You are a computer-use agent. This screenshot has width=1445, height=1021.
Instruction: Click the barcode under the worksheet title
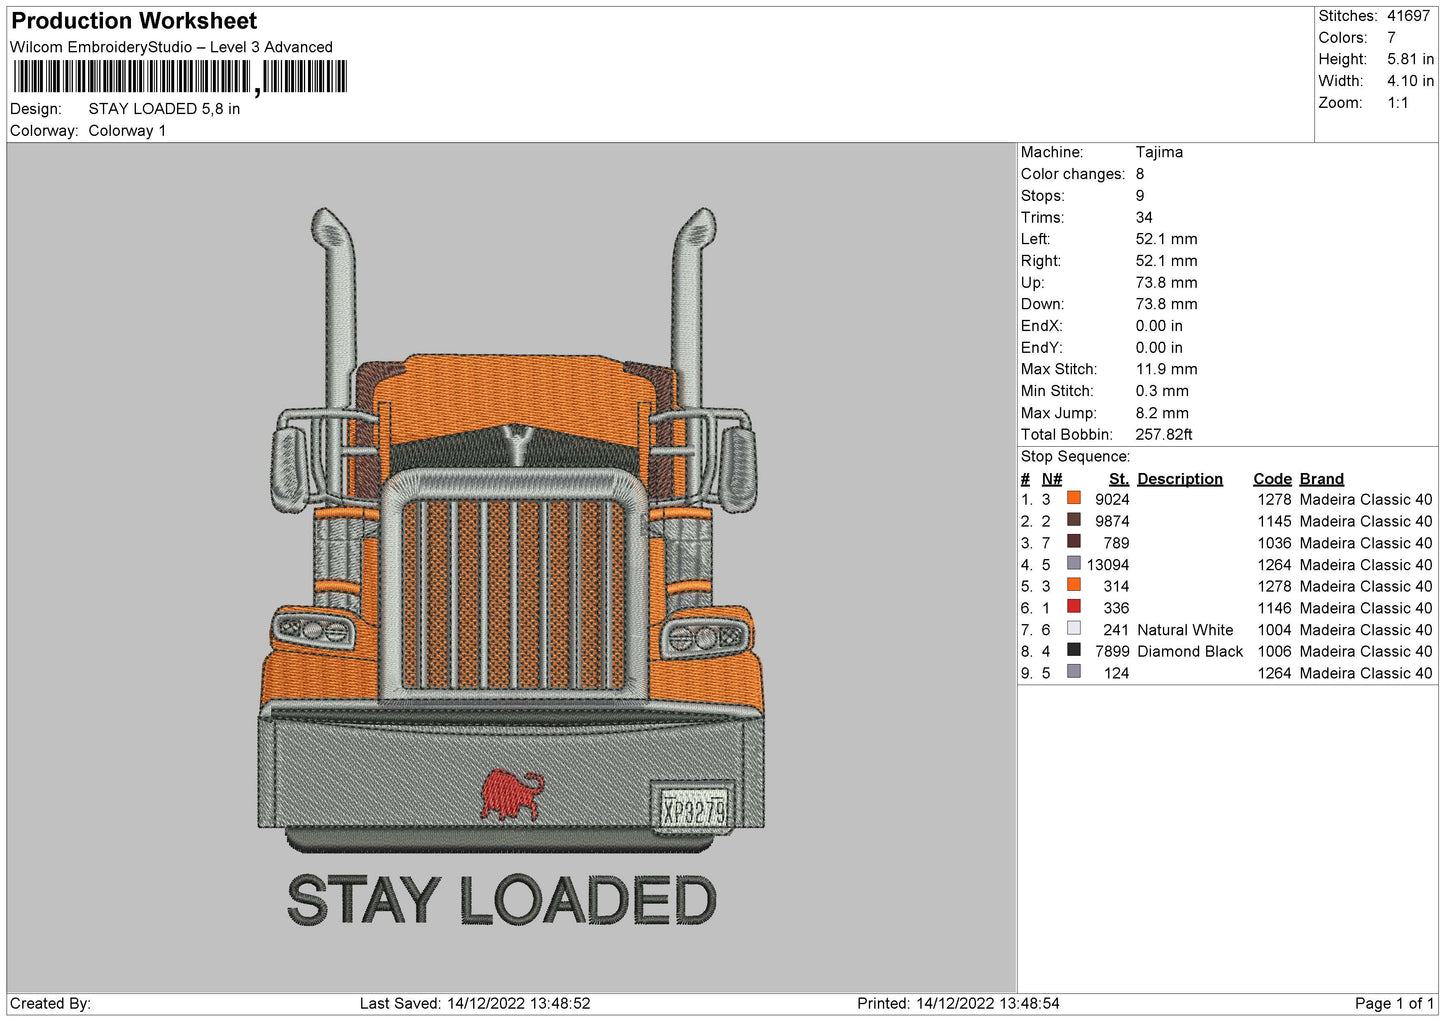pyautogui.click(x=180, y=77)
